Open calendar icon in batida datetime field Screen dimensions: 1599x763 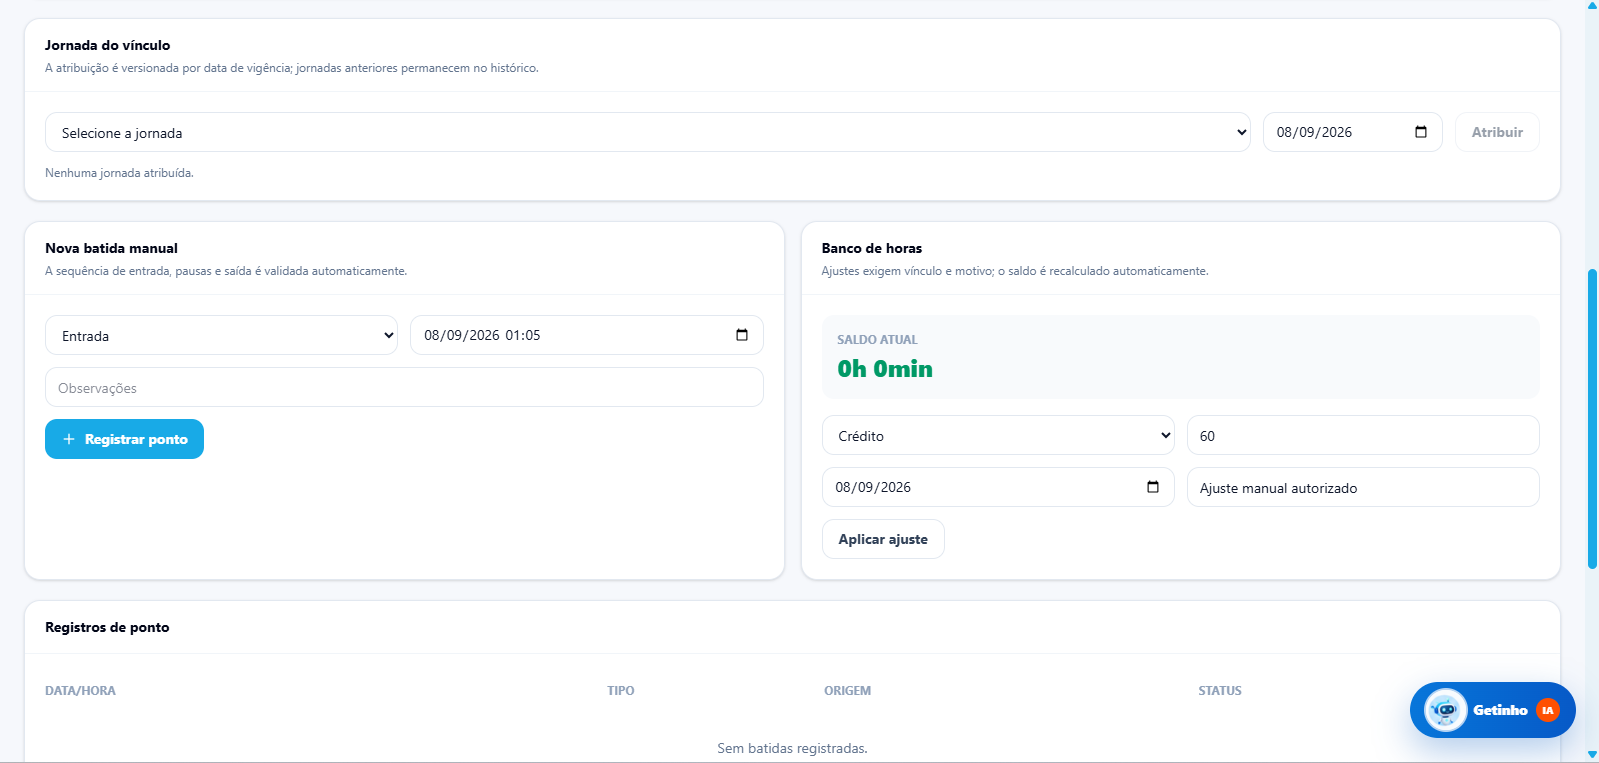click(x=741, y=335)
